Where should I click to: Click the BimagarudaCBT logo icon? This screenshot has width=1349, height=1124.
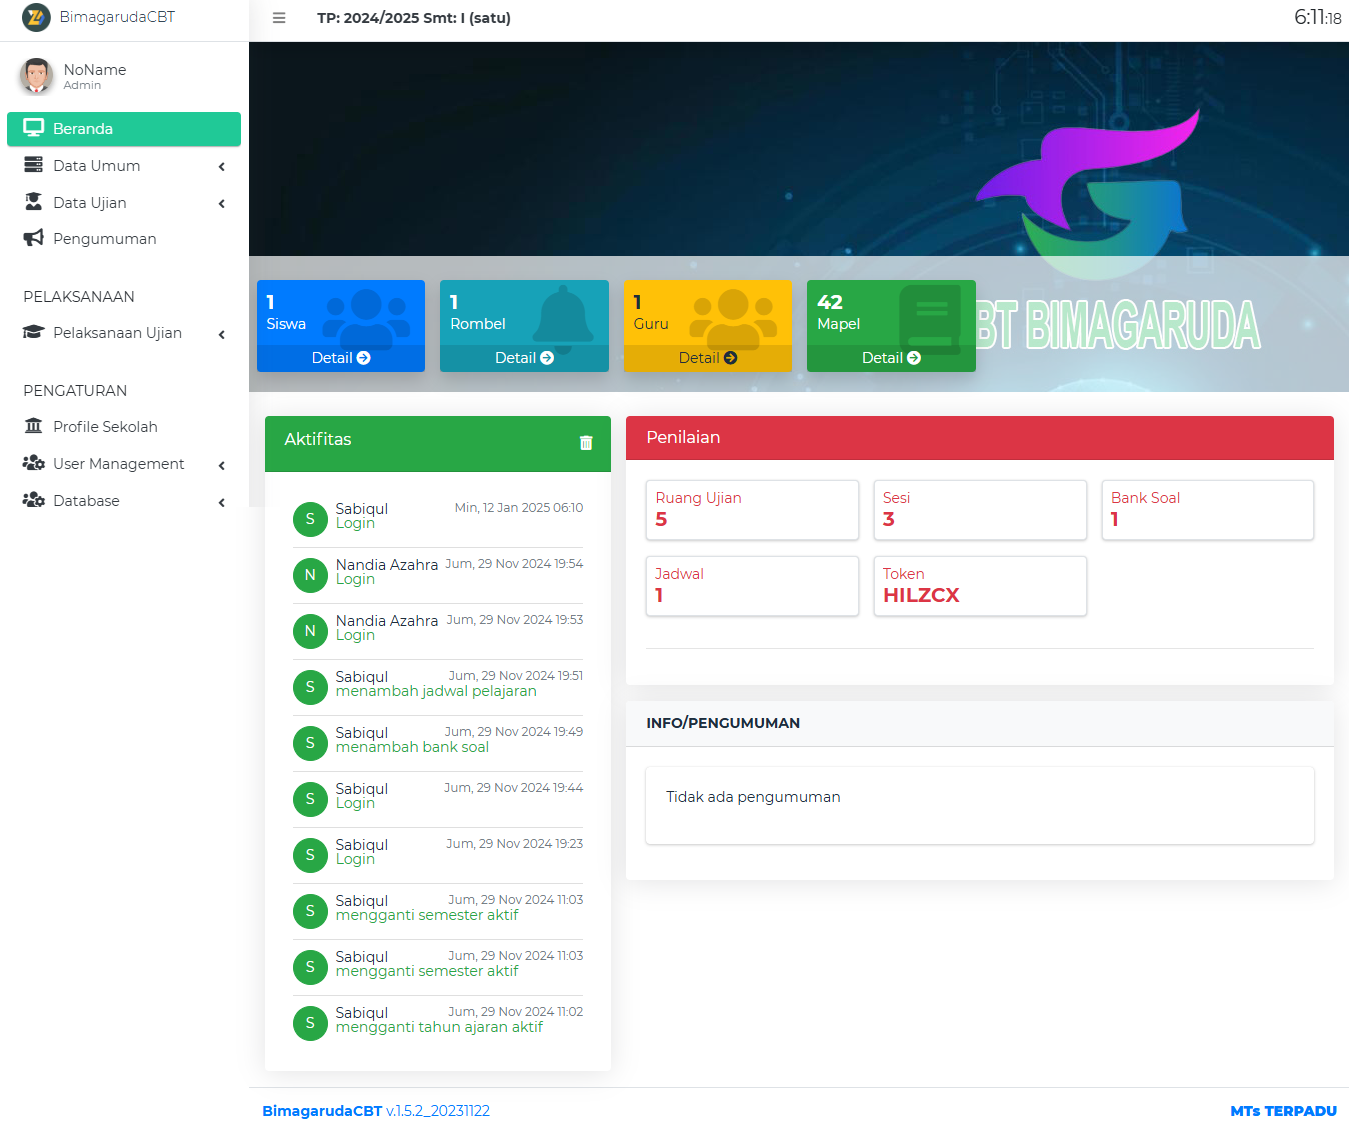(x=36, y=17)
